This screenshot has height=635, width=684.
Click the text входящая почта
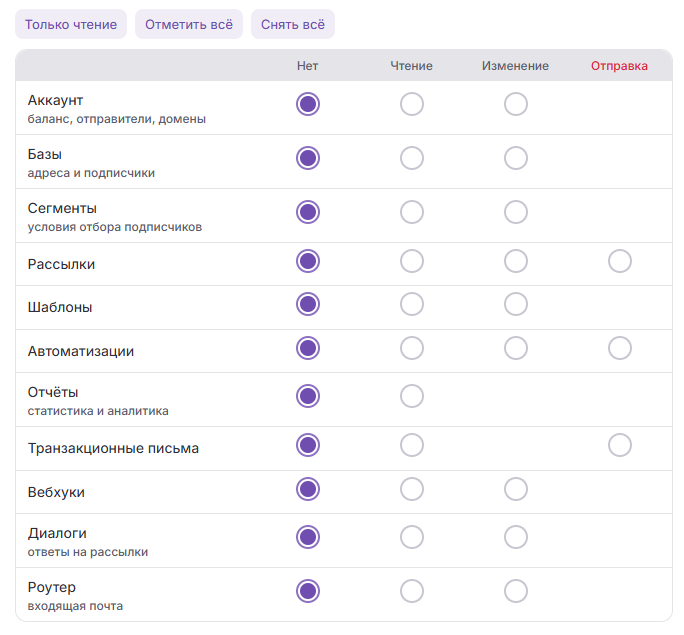(x=75, y=606)
